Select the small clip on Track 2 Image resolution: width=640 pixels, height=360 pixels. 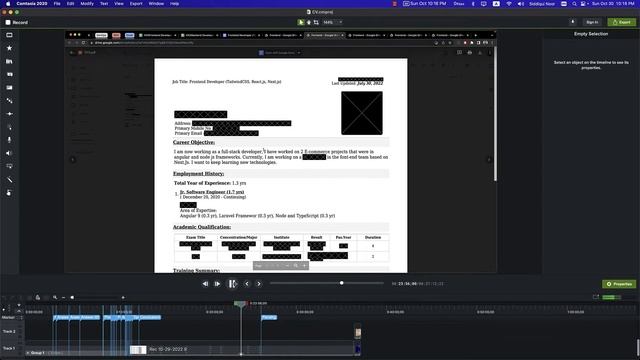(x=358, y=332)
